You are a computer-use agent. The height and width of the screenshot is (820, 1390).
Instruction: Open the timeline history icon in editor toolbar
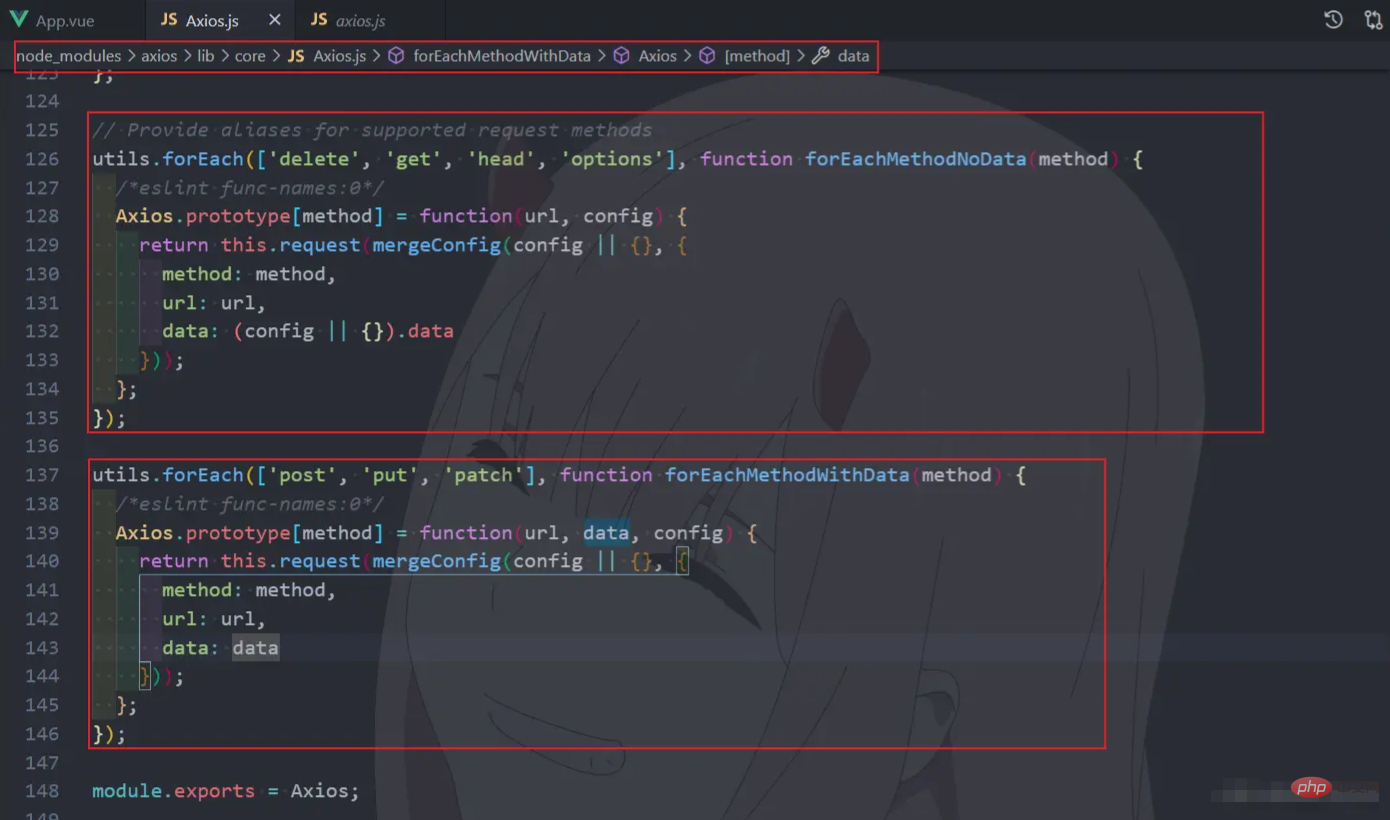pos(1333,20)
